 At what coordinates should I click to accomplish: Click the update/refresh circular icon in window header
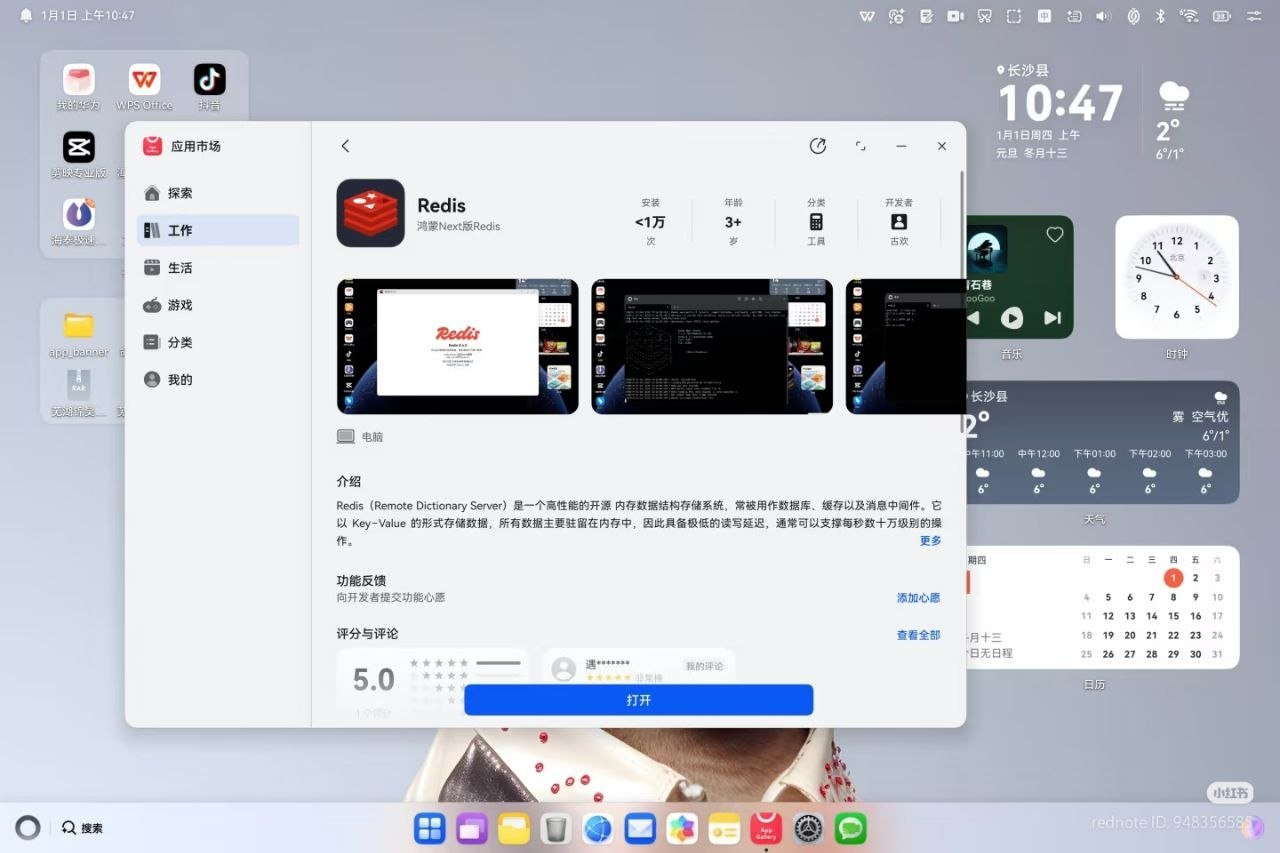[x=818, y=146]
